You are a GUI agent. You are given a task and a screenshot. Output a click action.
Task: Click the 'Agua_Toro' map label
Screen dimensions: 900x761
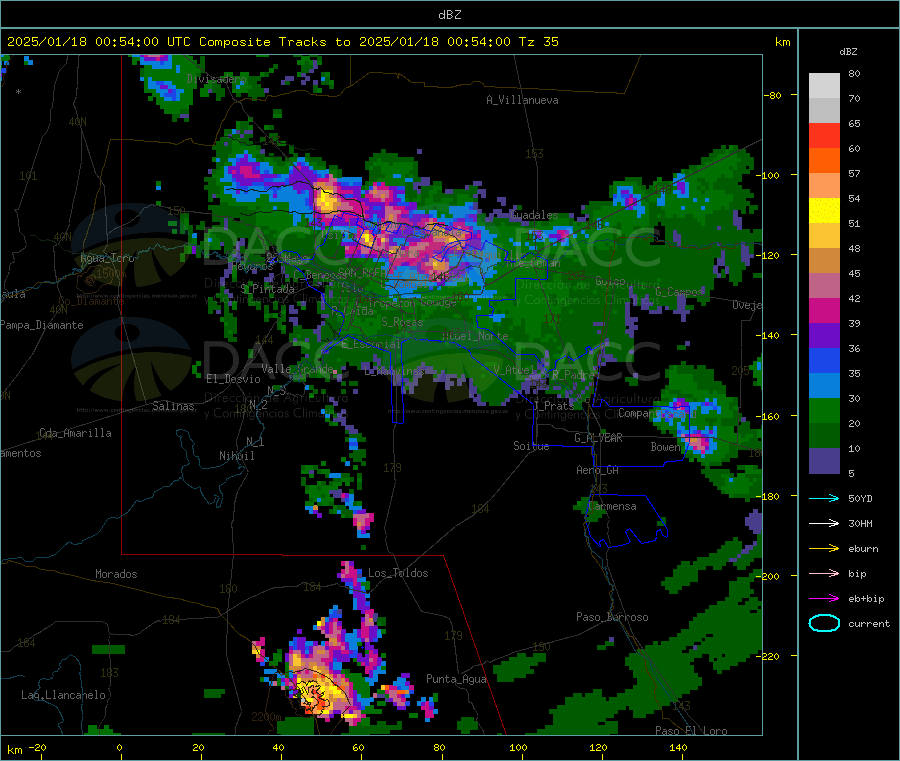click(107, 258)
